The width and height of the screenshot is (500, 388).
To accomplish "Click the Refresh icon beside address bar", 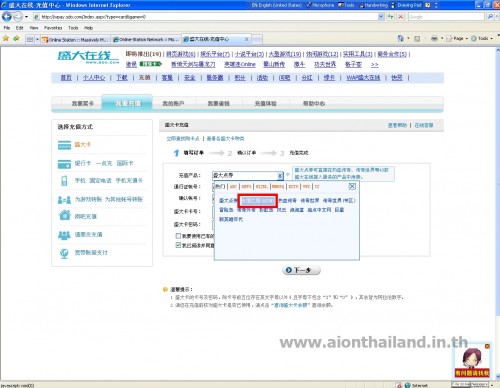I will tap(390, 16).
